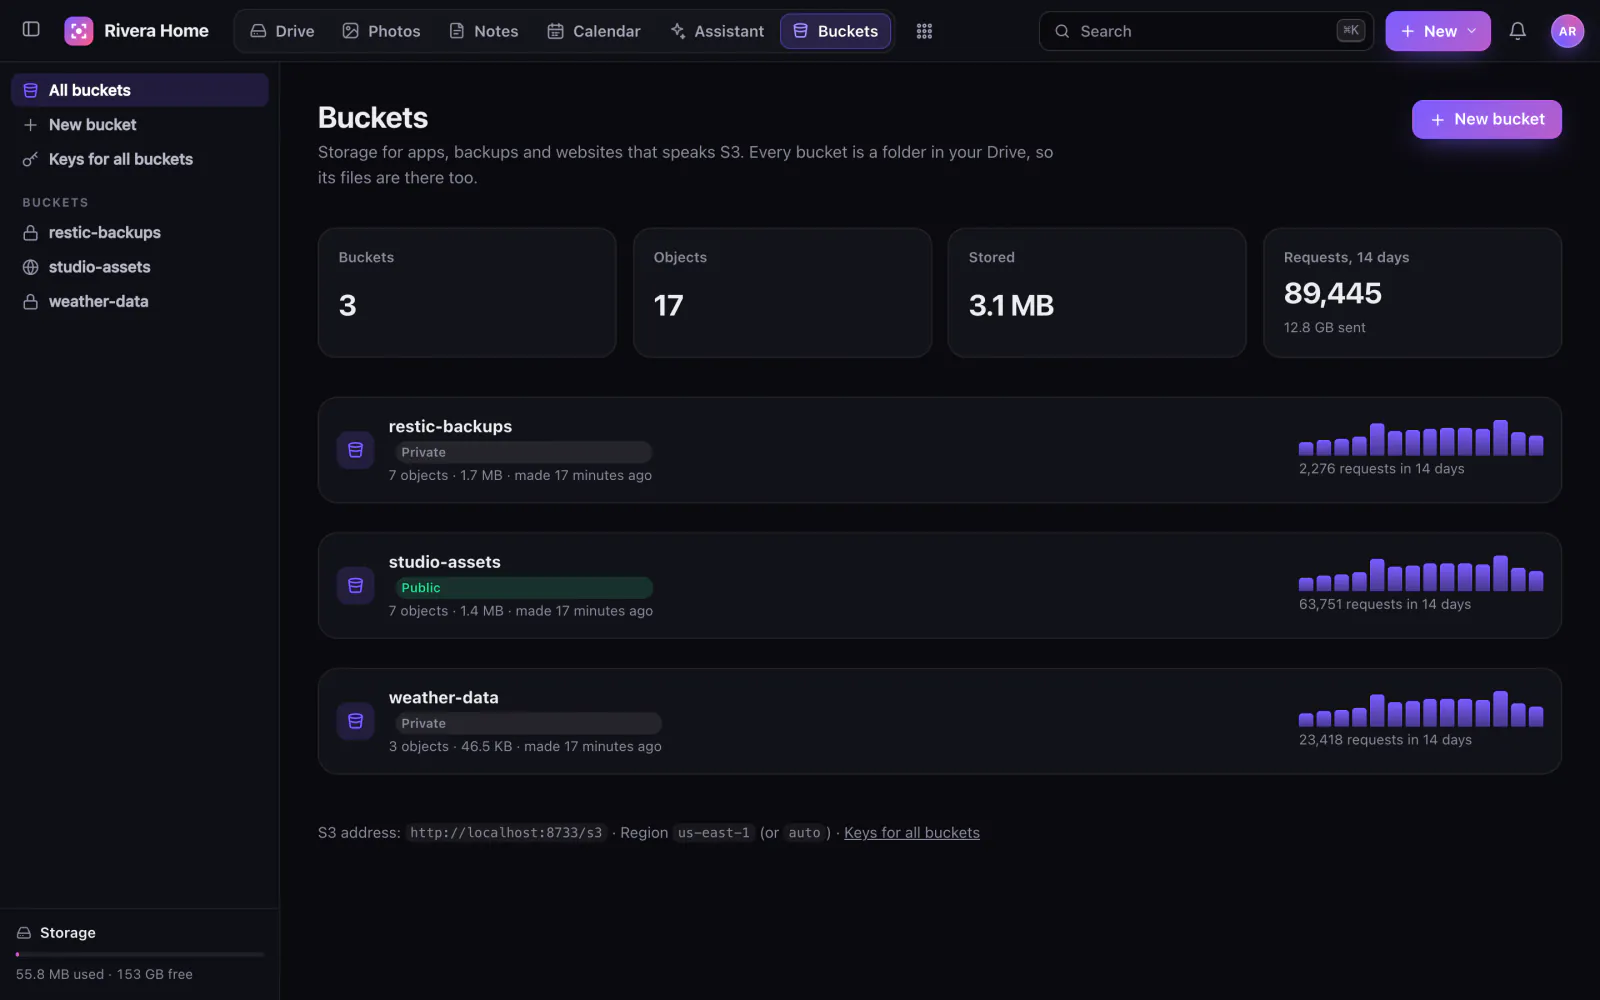Screen dimensions: 1600x1000
Task: Click the Rivera Home logo icon
Action: pyautogui.click(x=79, y=31)
